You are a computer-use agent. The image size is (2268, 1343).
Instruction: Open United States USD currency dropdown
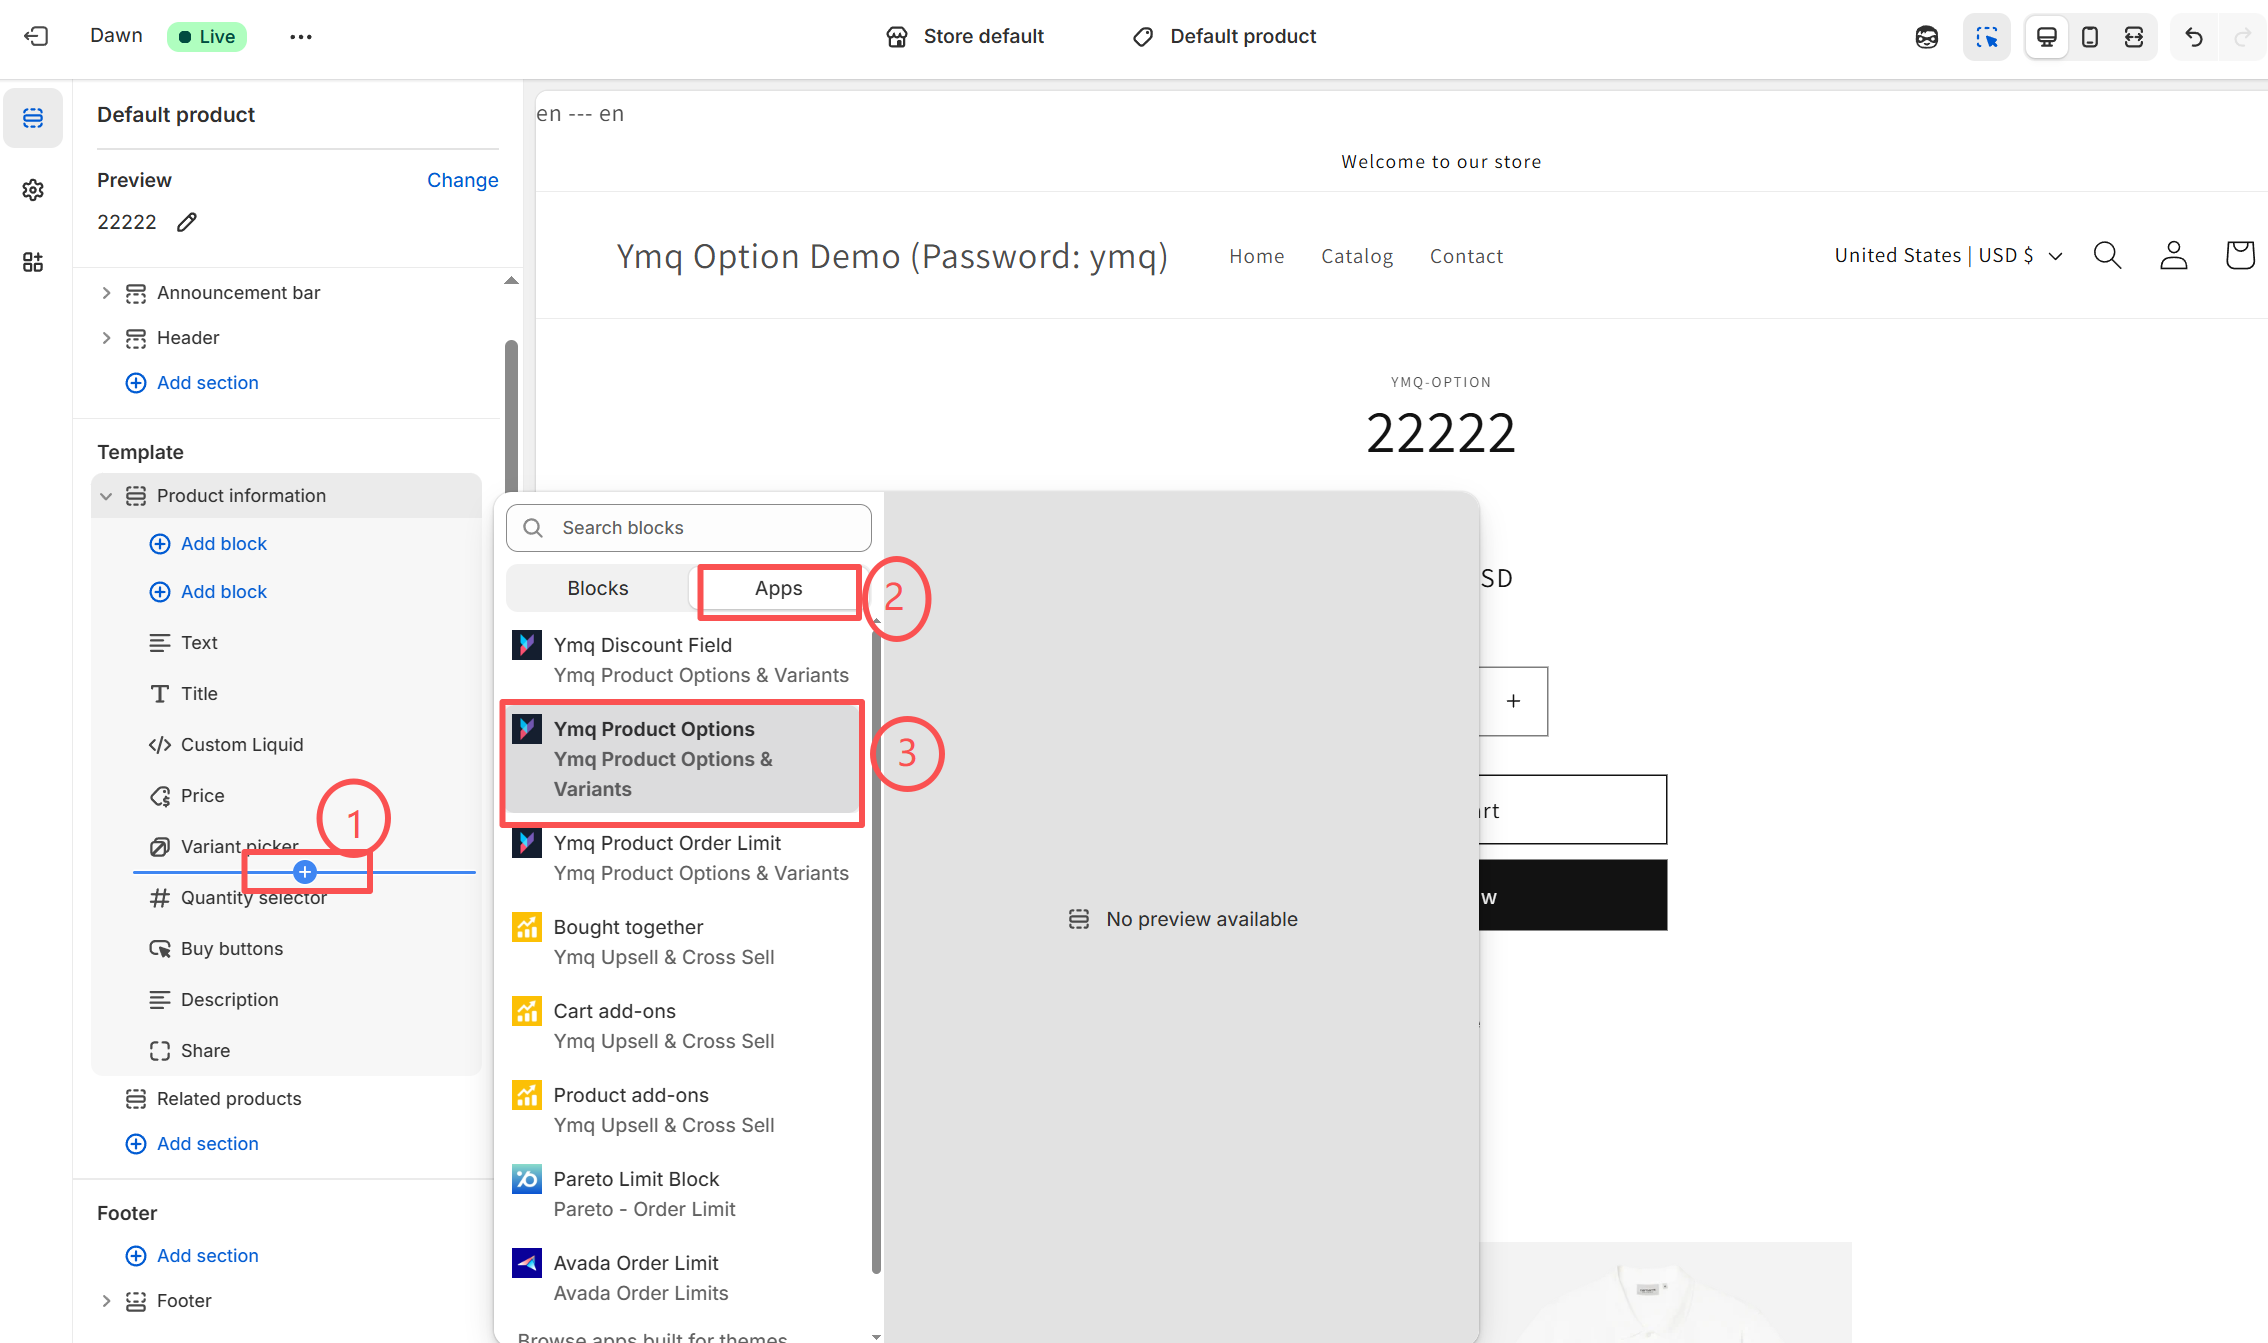click(1947, 256)
